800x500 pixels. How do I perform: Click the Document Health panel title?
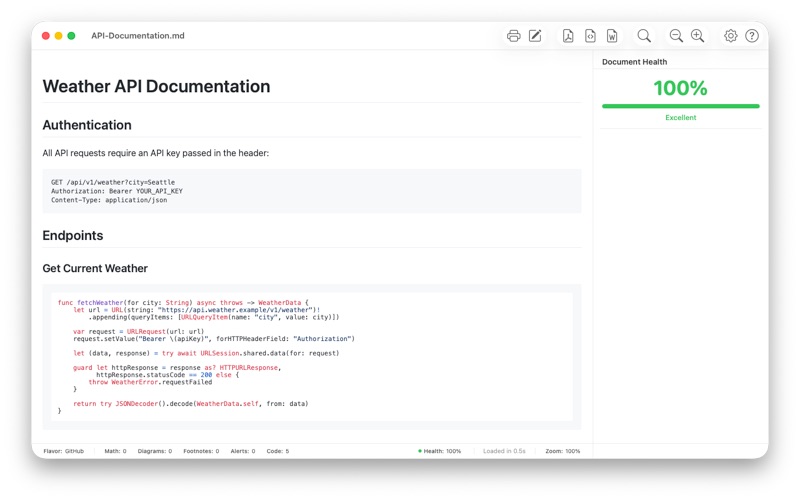coord(634,62)
